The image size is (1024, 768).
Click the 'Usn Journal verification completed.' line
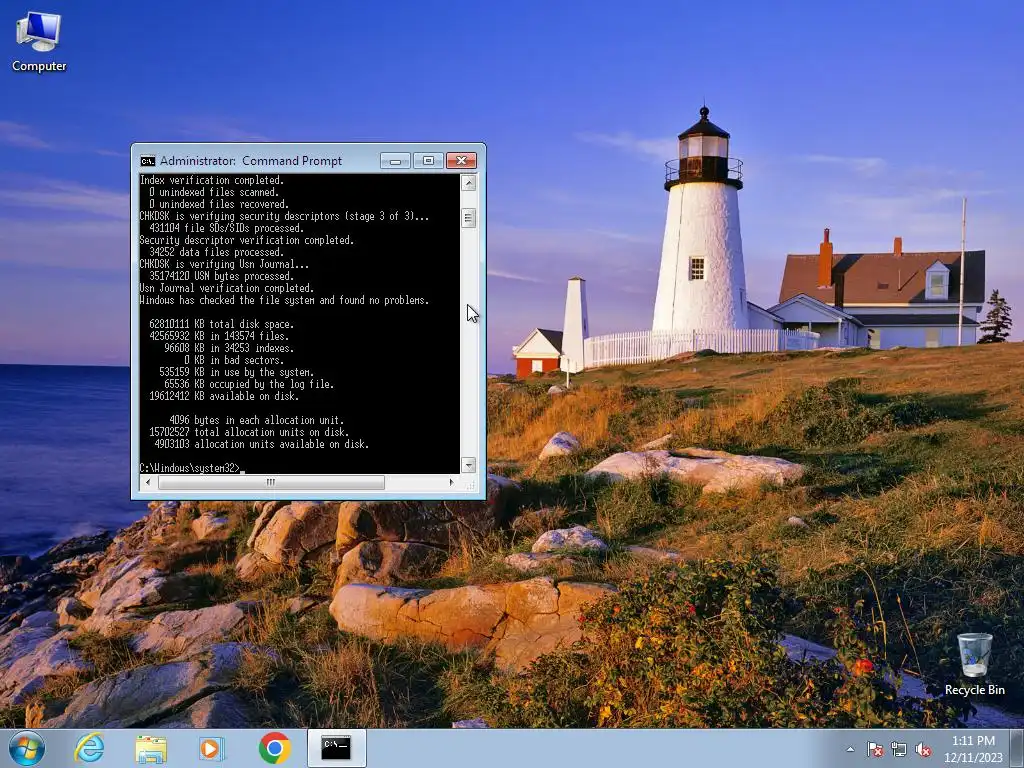(x=227, y=288)
